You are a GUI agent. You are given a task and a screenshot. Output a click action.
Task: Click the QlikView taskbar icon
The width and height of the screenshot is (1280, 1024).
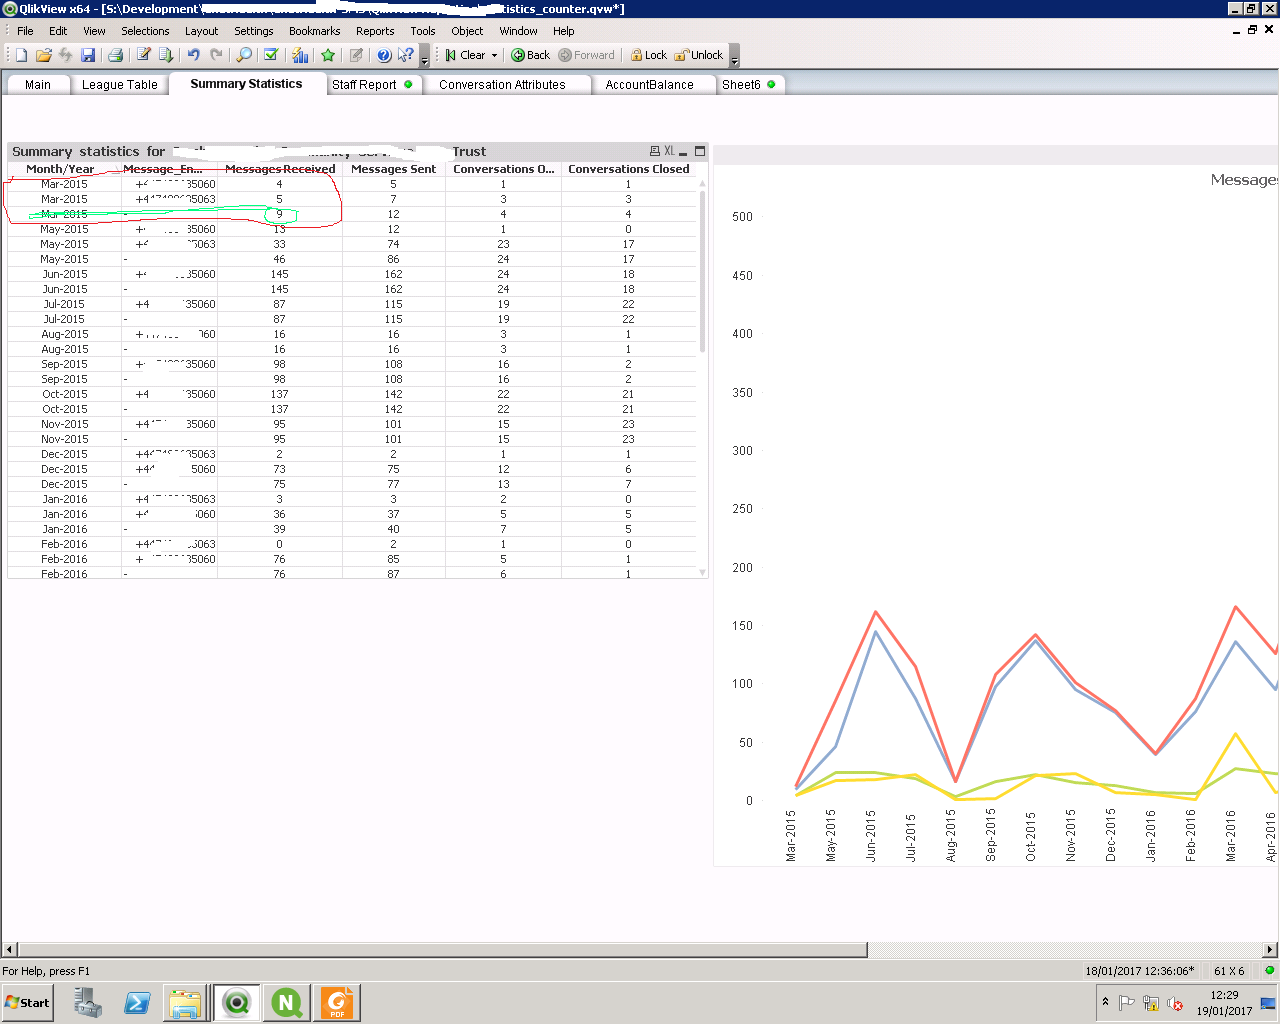[x=236, y=1003]
